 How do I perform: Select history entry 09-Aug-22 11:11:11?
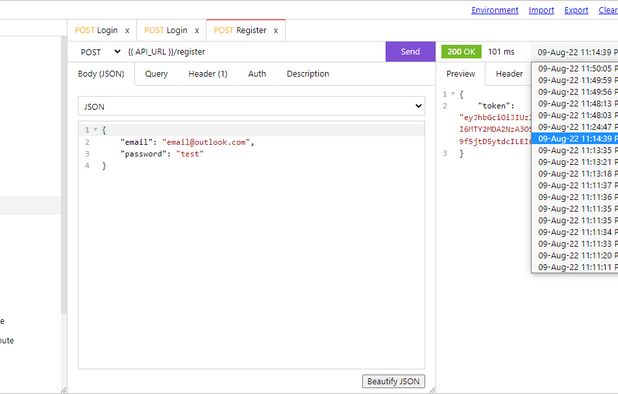[575, 267]
